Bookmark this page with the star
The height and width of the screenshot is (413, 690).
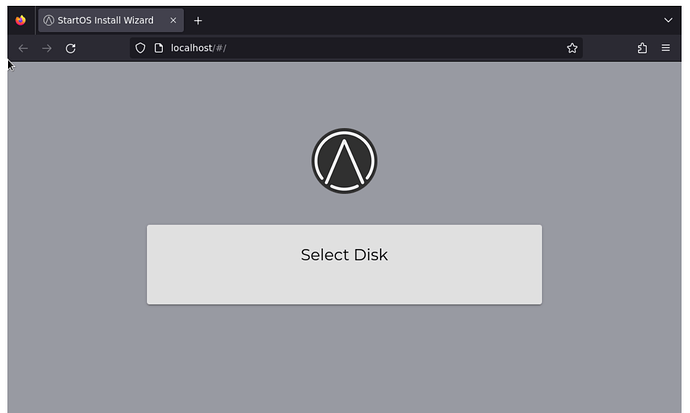point(572,48)
